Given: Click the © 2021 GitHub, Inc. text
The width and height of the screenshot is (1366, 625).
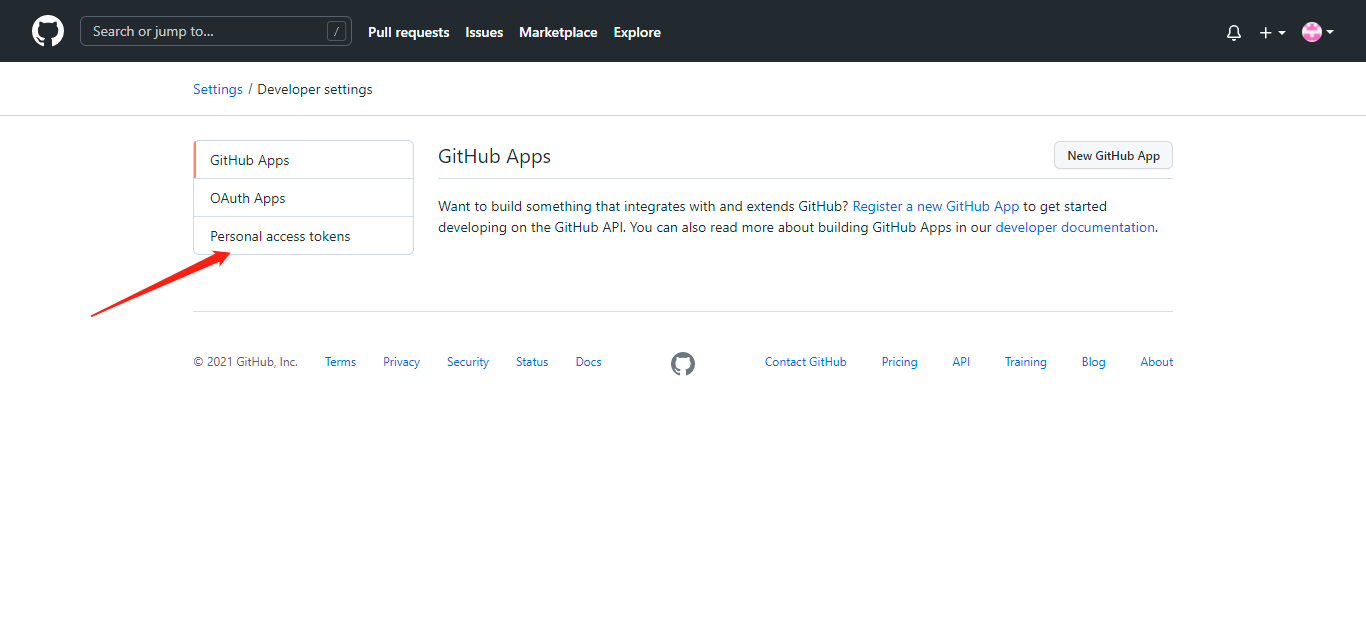Looking at the screenshot, I should [246, 362].
